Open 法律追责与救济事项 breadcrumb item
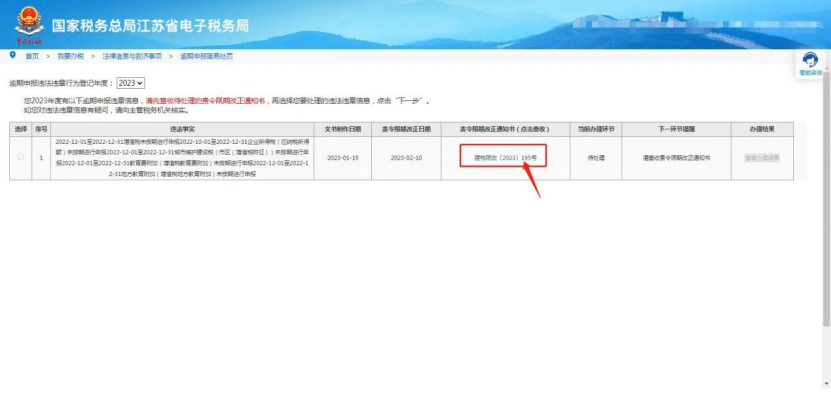This screenshot has height=394, width=831. coord(132,56)
